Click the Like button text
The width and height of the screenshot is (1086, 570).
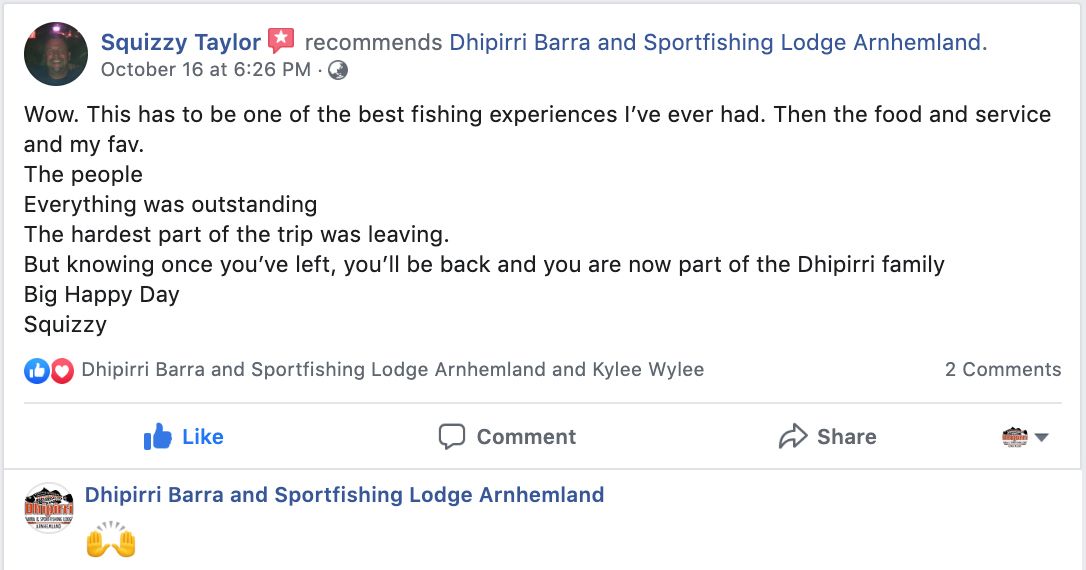pos(203,437)
